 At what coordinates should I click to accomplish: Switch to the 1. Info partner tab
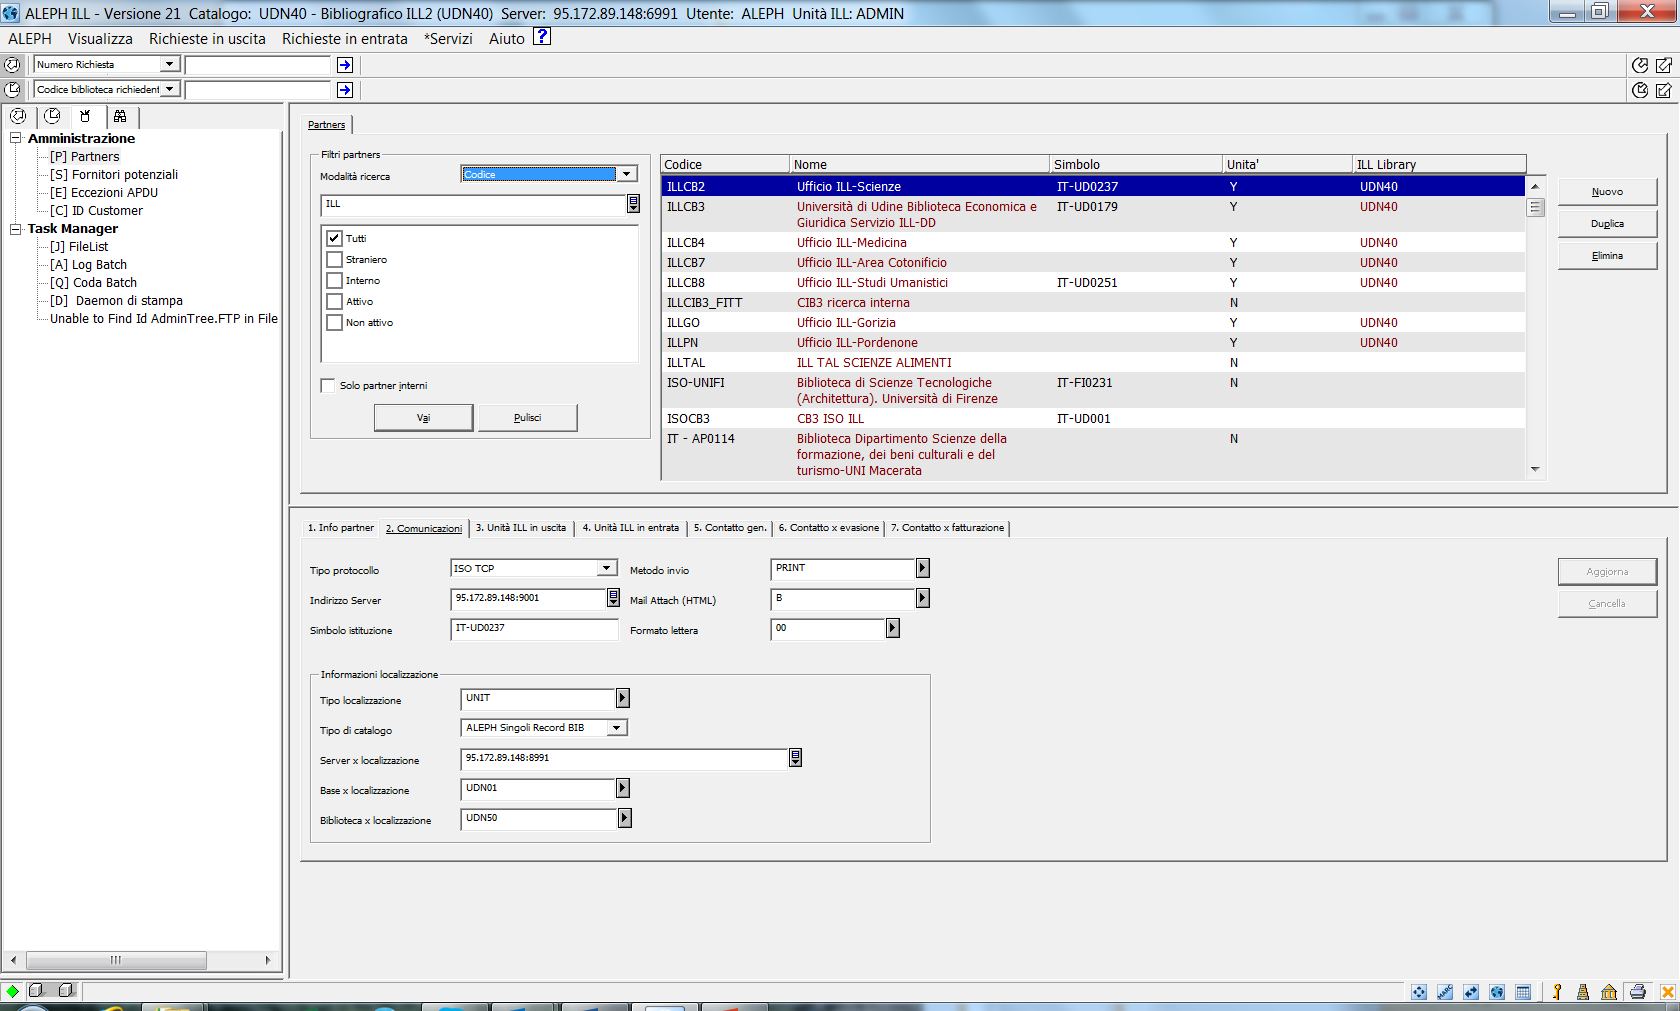click(x=341, y=528)
